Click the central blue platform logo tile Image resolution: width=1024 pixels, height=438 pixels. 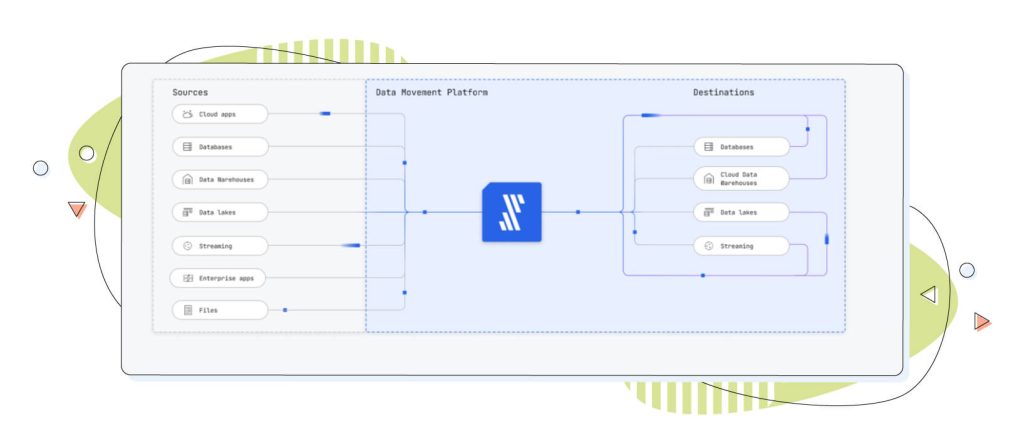point(511,212)
